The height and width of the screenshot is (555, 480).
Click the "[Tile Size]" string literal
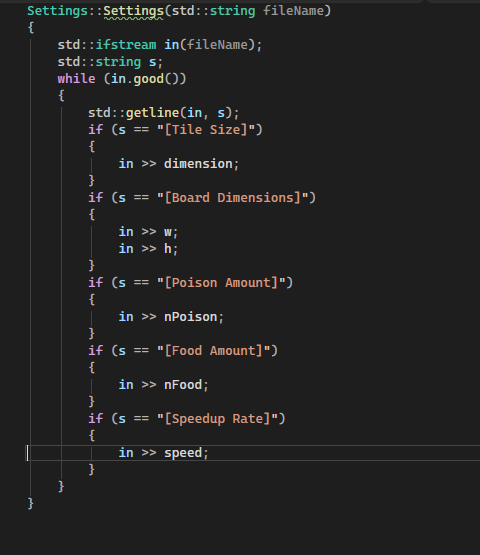click(206, 130)
